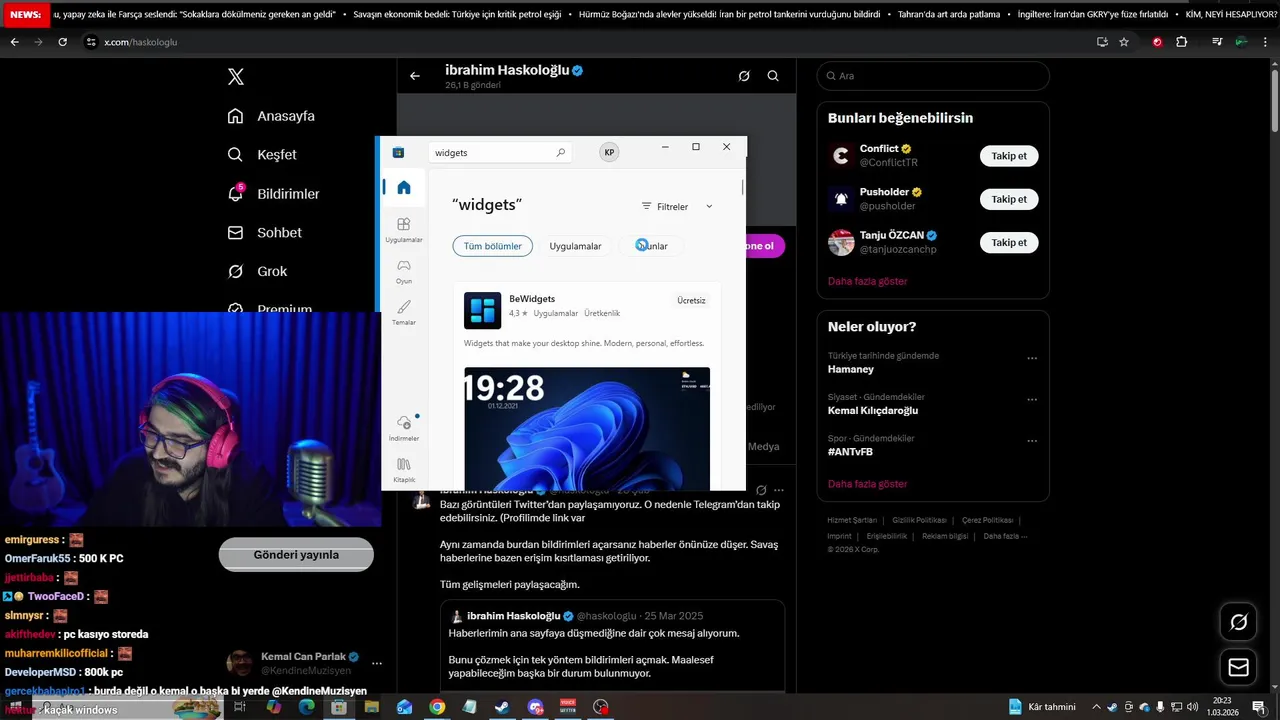Image resolution: width=1280 pixels, height=720 pixels.
Task: Click the search icon in X profile header
Action: coord(773,76)
